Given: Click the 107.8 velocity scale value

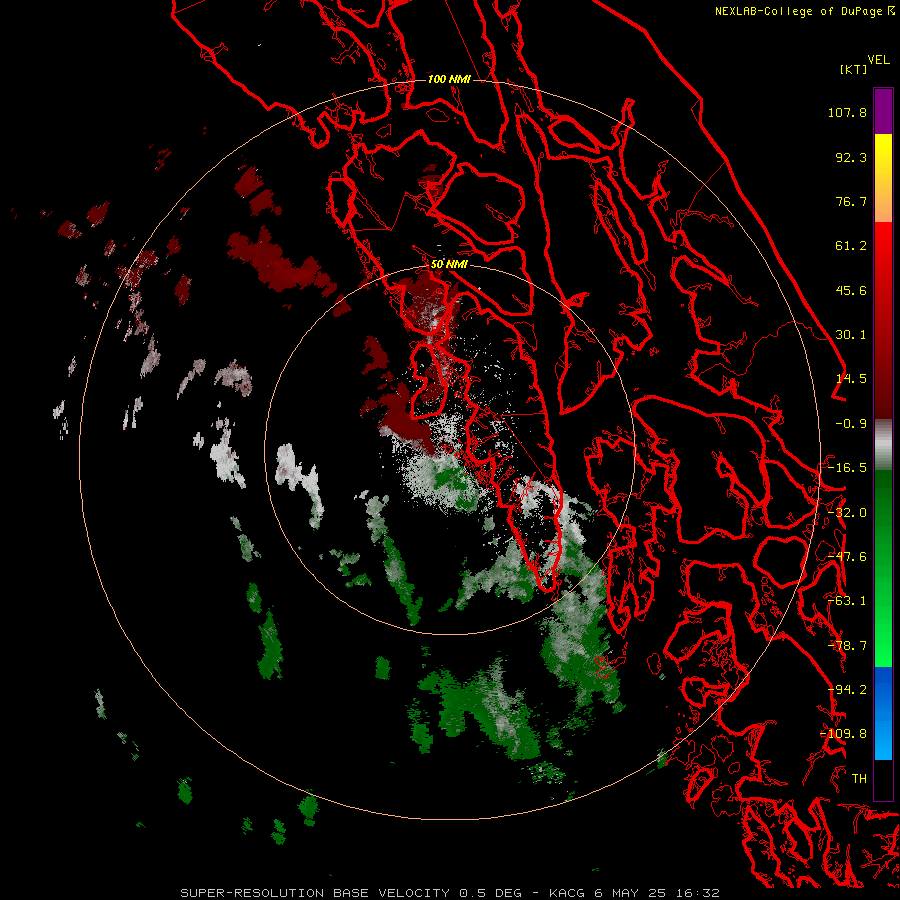Looking at the screenshot, I should point(847,112).
